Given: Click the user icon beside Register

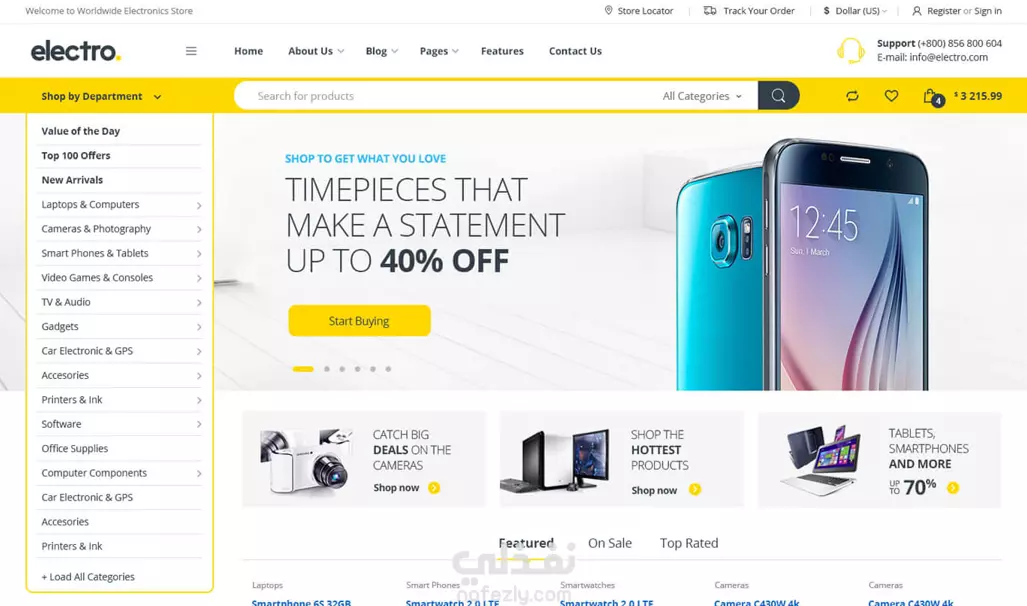Looking at the screenshot, I should coord(916,11).
